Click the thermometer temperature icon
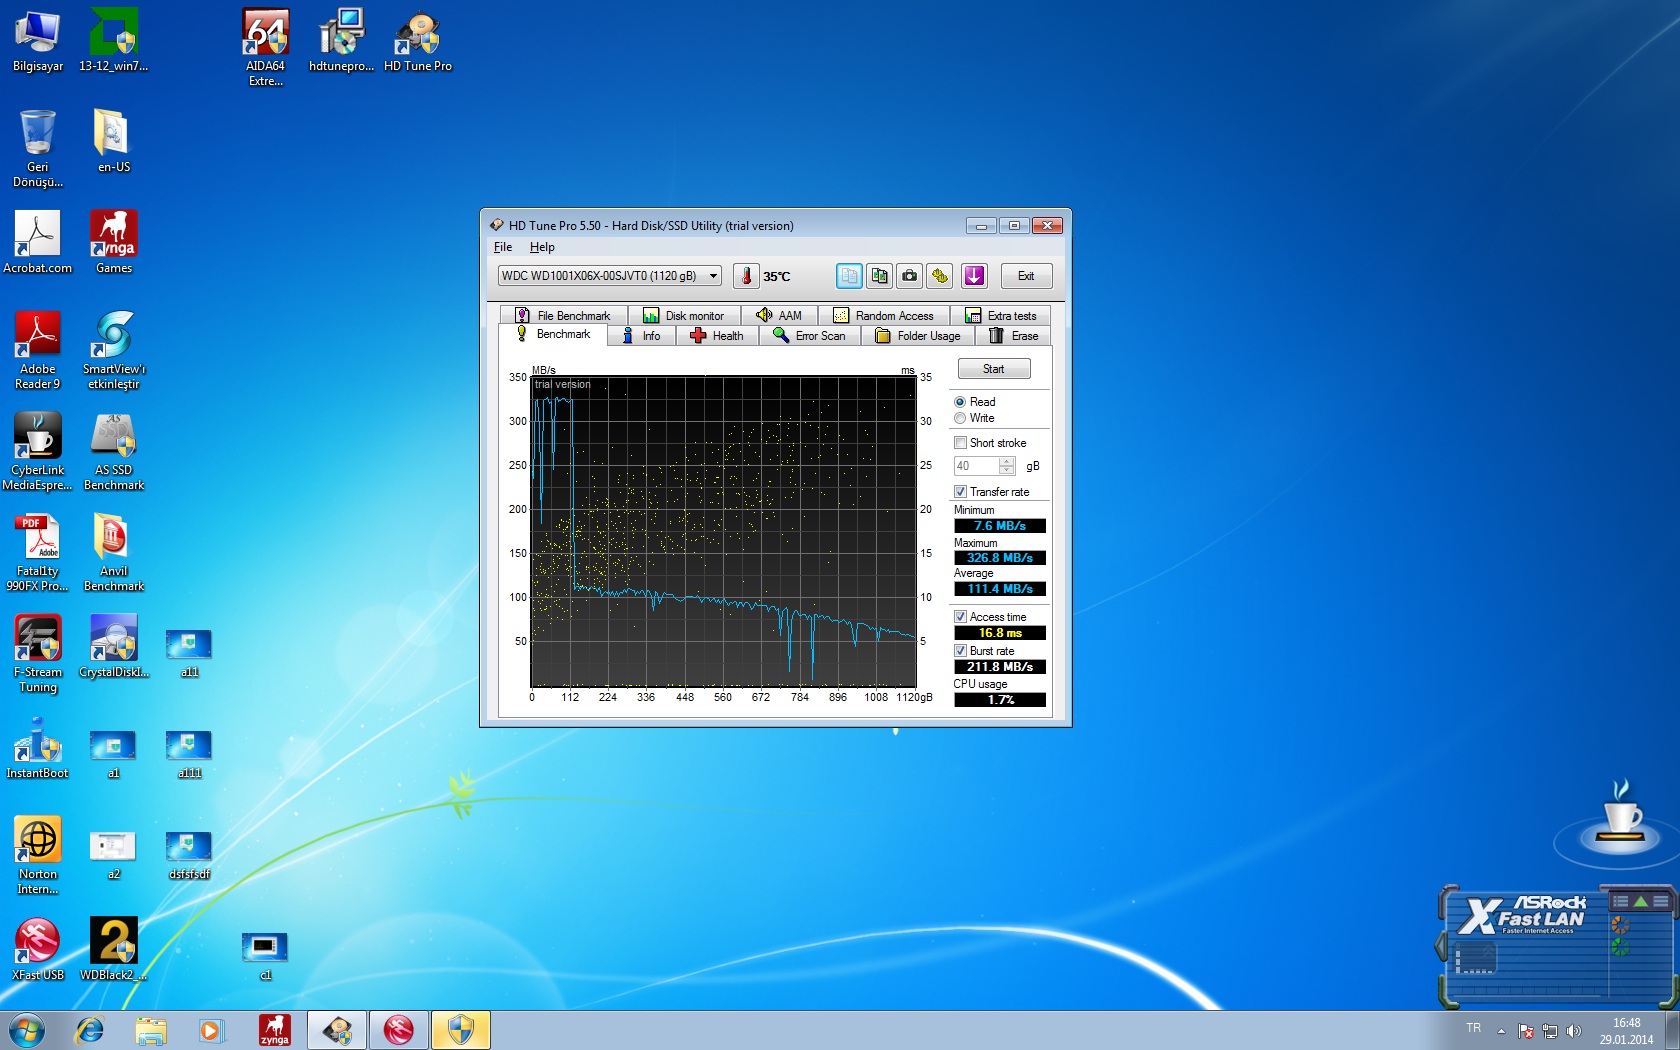1680x1050 pixels. click(746, 276)
